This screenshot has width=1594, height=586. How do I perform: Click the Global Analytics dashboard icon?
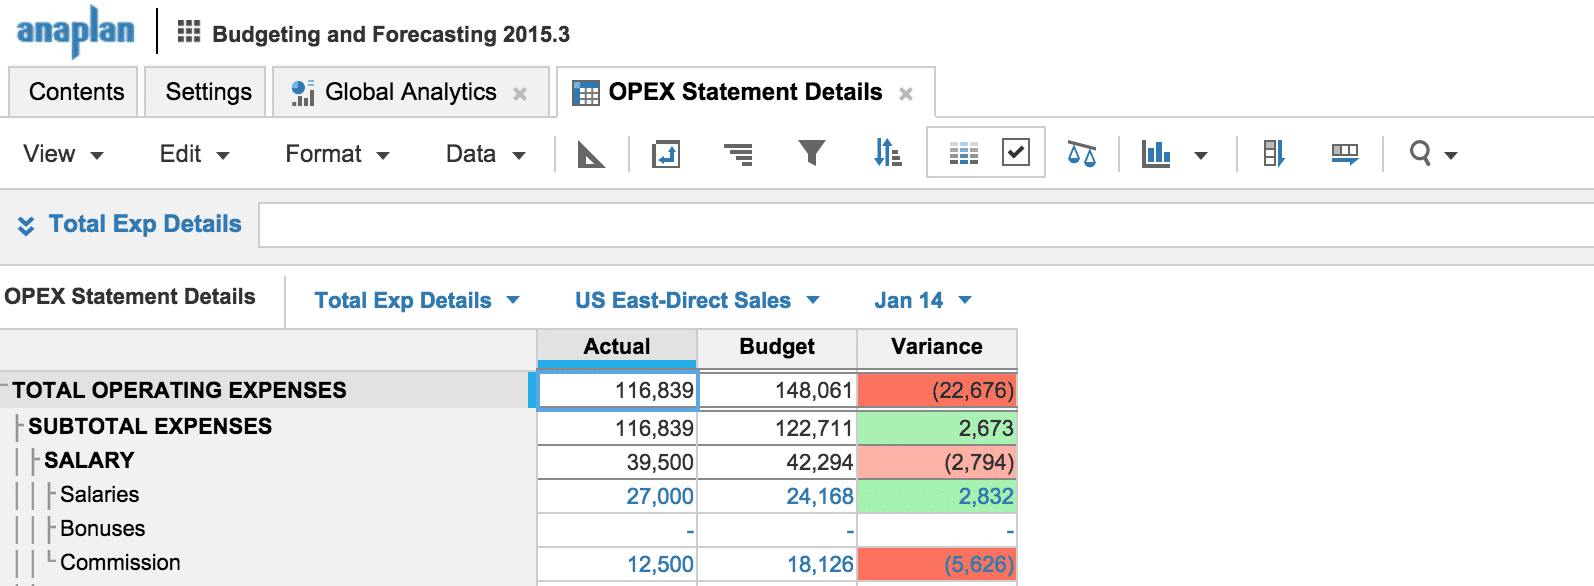tap(302, 92)
